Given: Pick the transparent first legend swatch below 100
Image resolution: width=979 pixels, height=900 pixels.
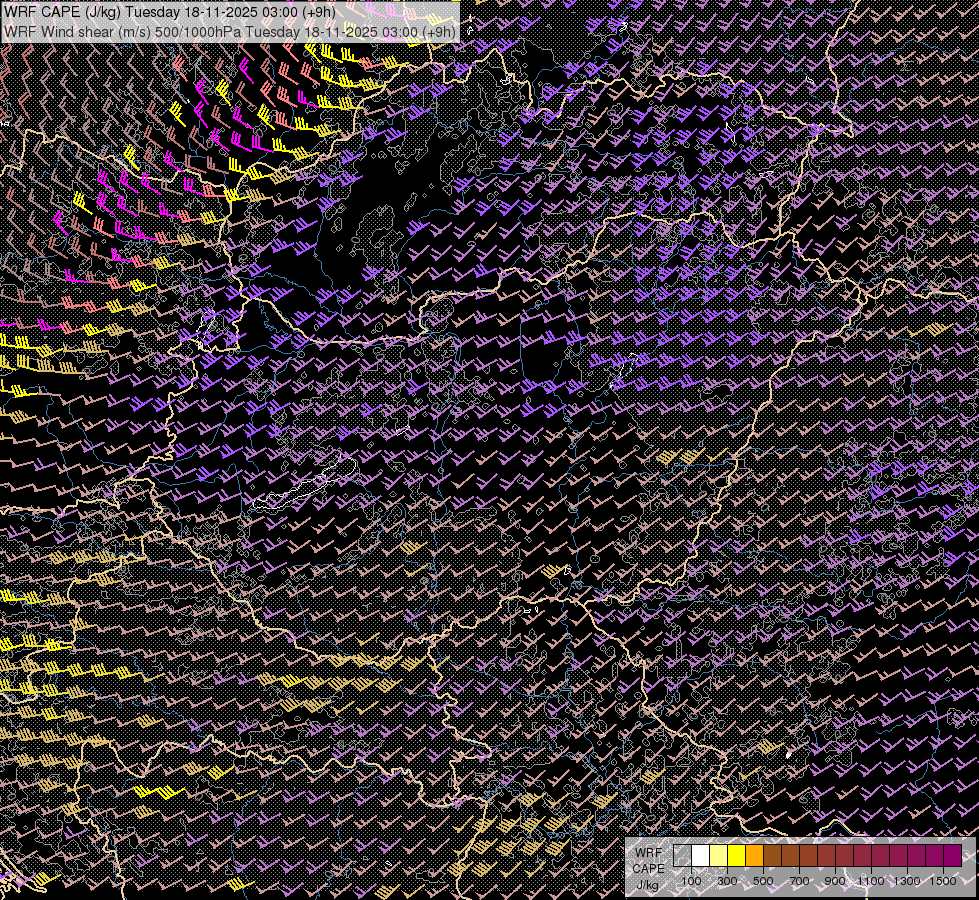Looking at the screenshot, I should pyautogui.click(x=682, y=855).
